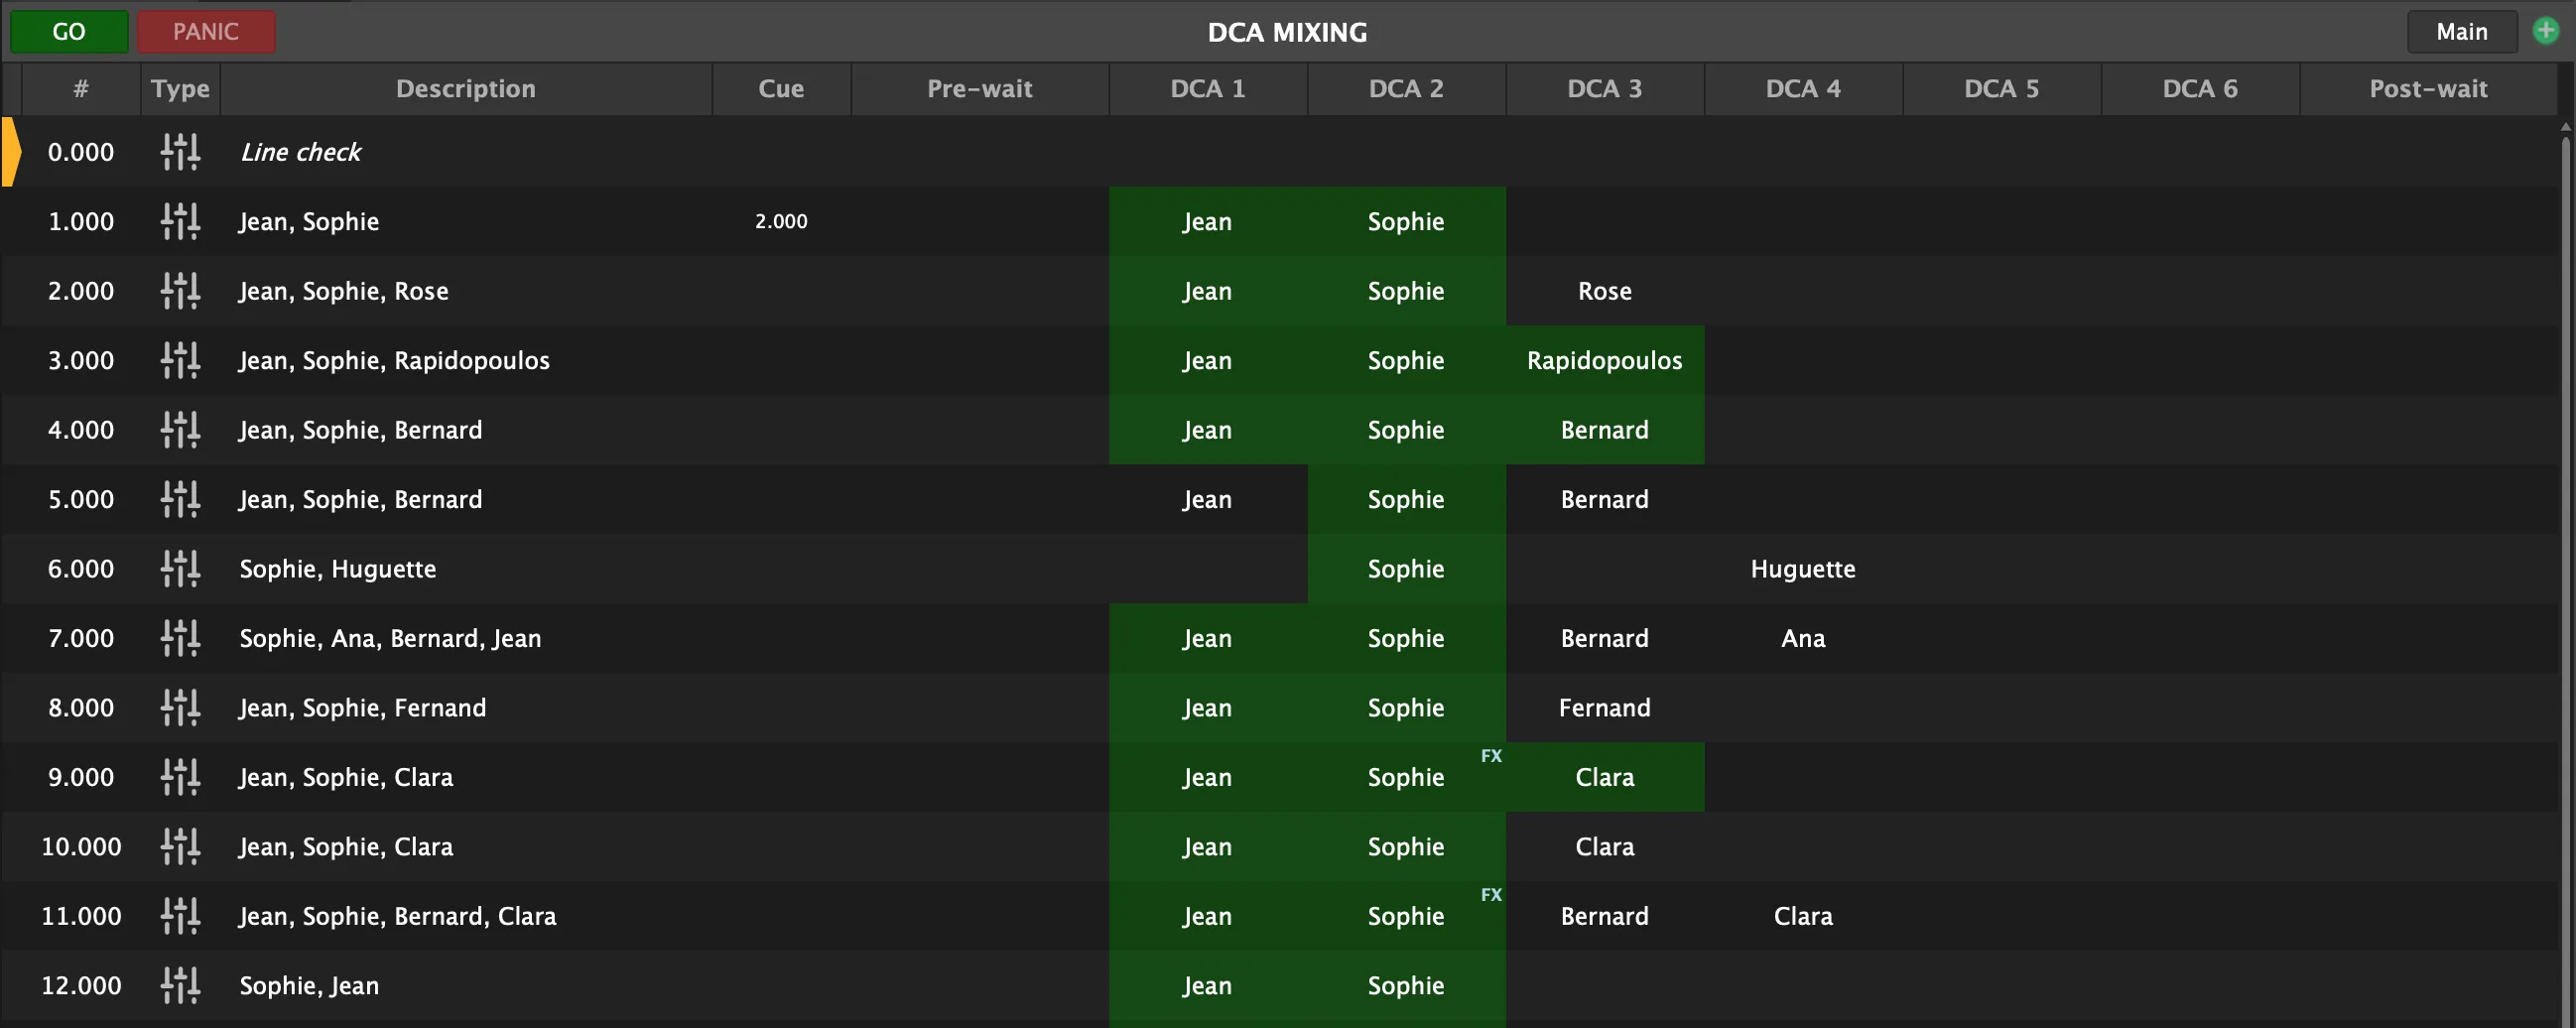2576x1028 pixels.
Task: Click the vertical scrollbar on right edge
Action: [x=2566, y=570]
